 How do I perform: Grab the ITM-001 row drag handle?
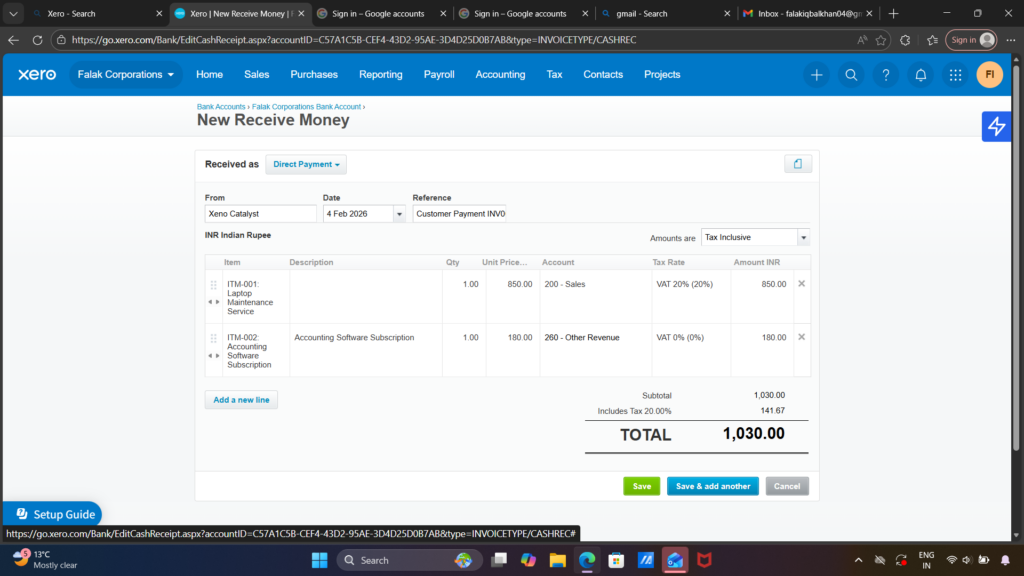click(214, 285)
